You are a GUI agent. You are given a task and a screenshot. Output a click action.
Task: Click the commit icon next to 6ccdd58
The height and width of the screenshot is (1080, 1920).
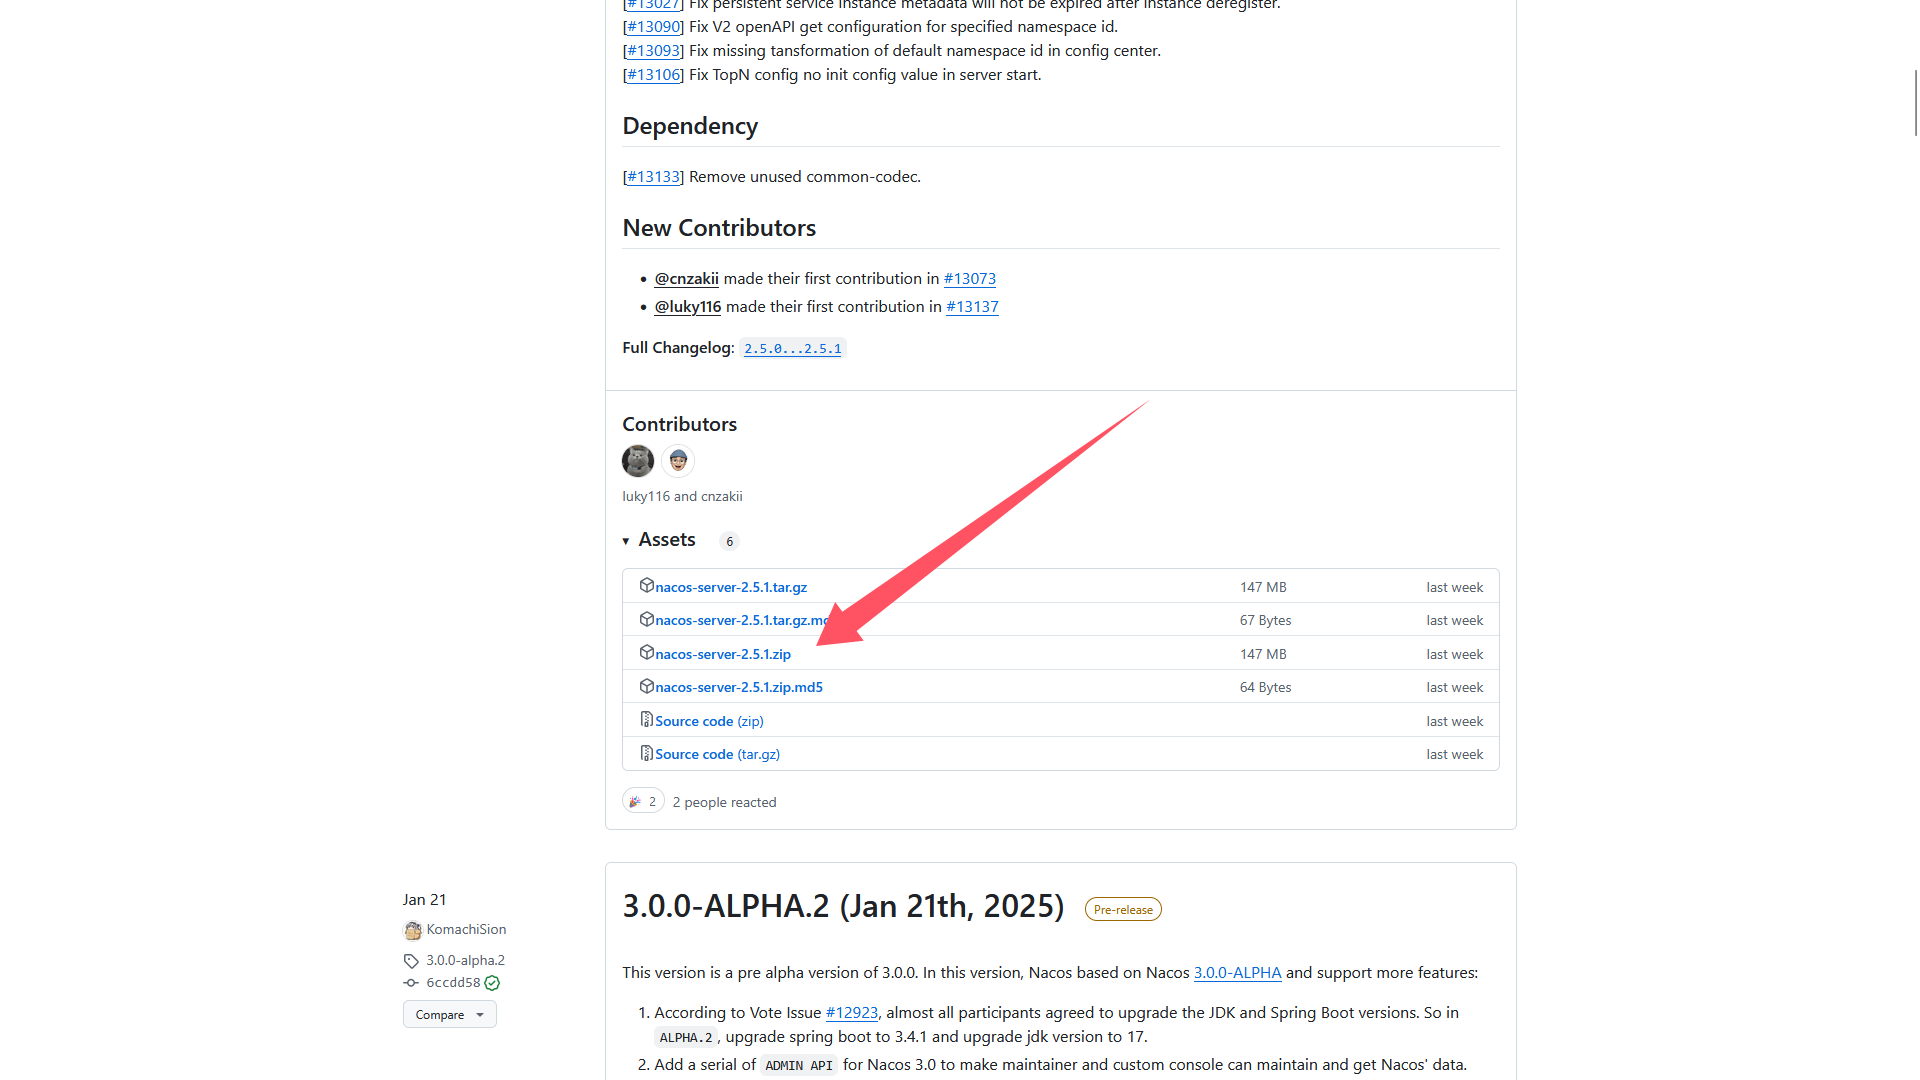(x=411, y=983)
